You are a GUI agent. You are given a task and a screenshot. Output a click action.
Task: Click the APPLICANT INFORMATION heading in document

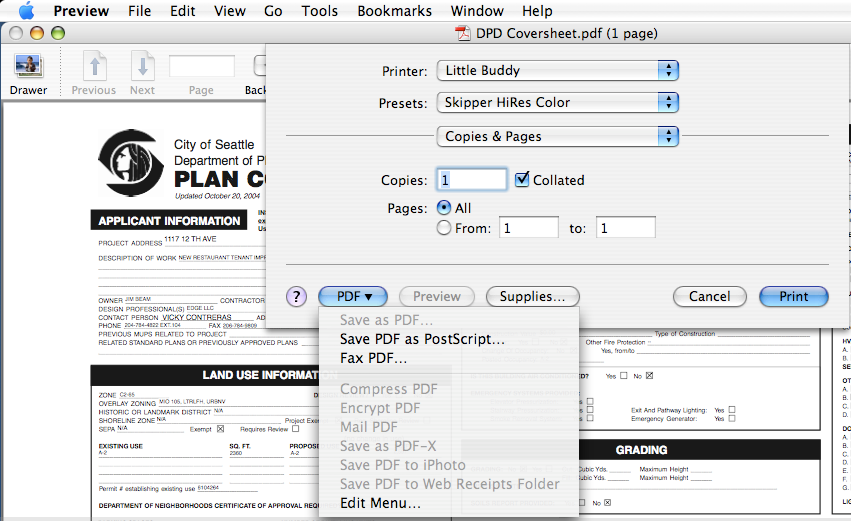pos(169,221)
